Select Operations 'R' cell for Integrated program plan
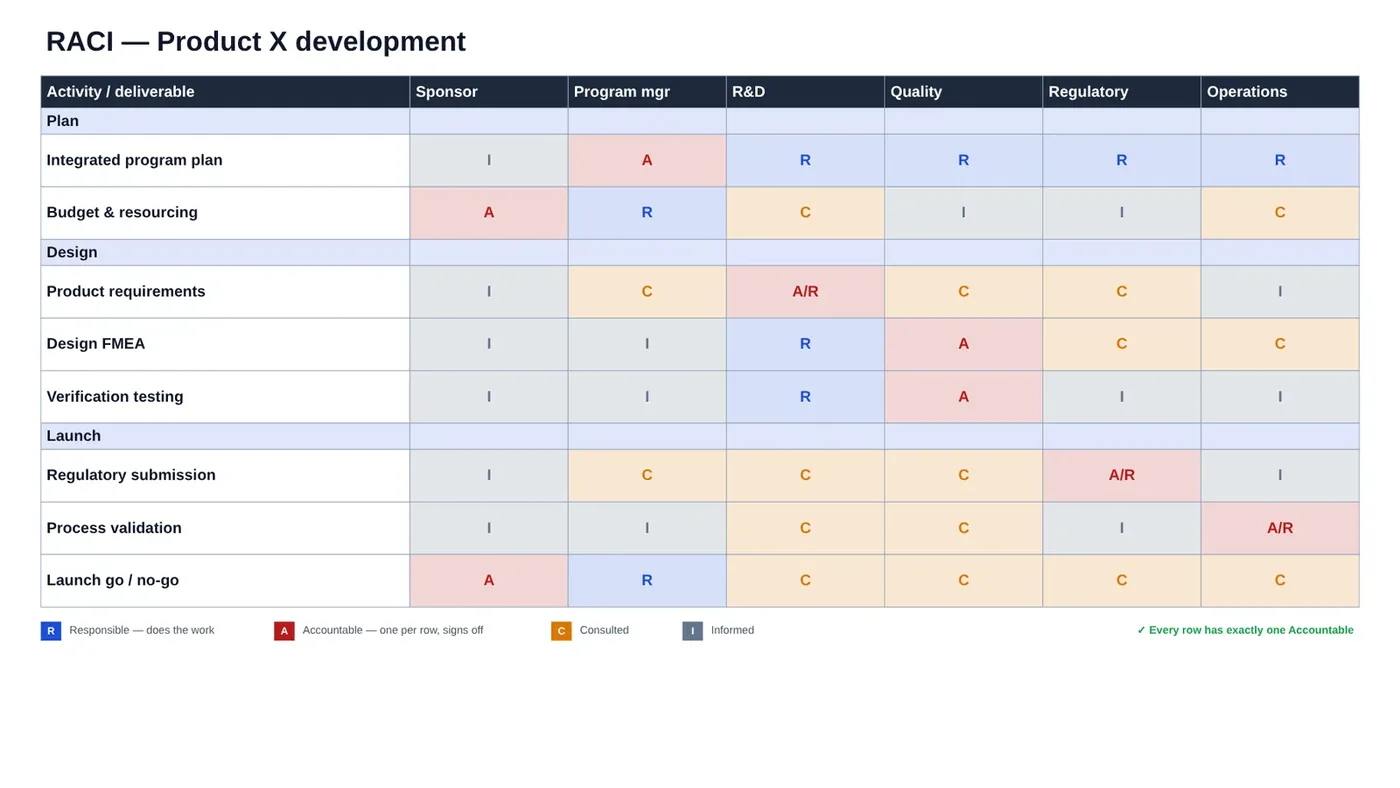 (x=1280, y=161)
